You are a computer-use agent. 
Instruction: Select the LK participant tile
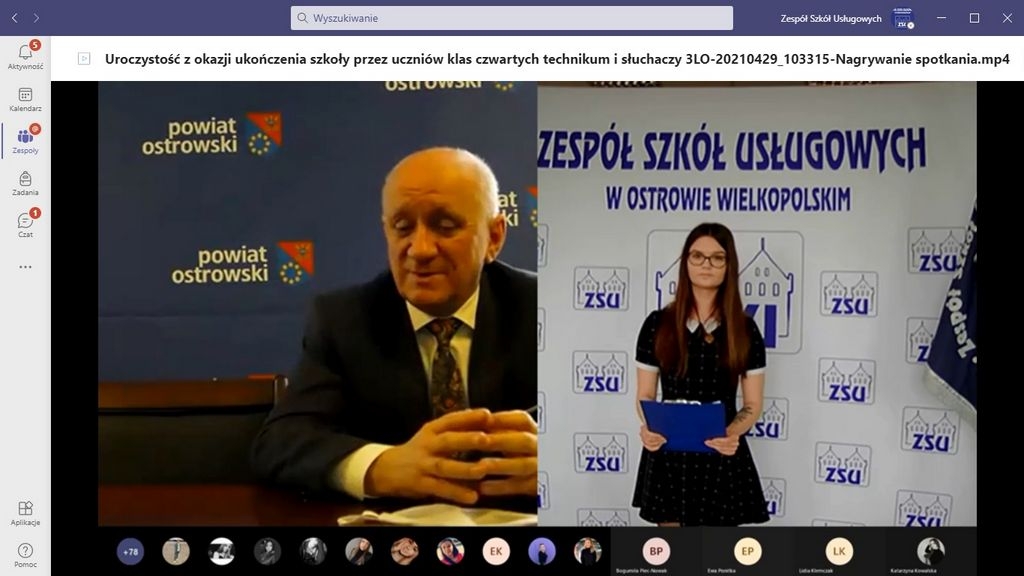click(839, 552)
